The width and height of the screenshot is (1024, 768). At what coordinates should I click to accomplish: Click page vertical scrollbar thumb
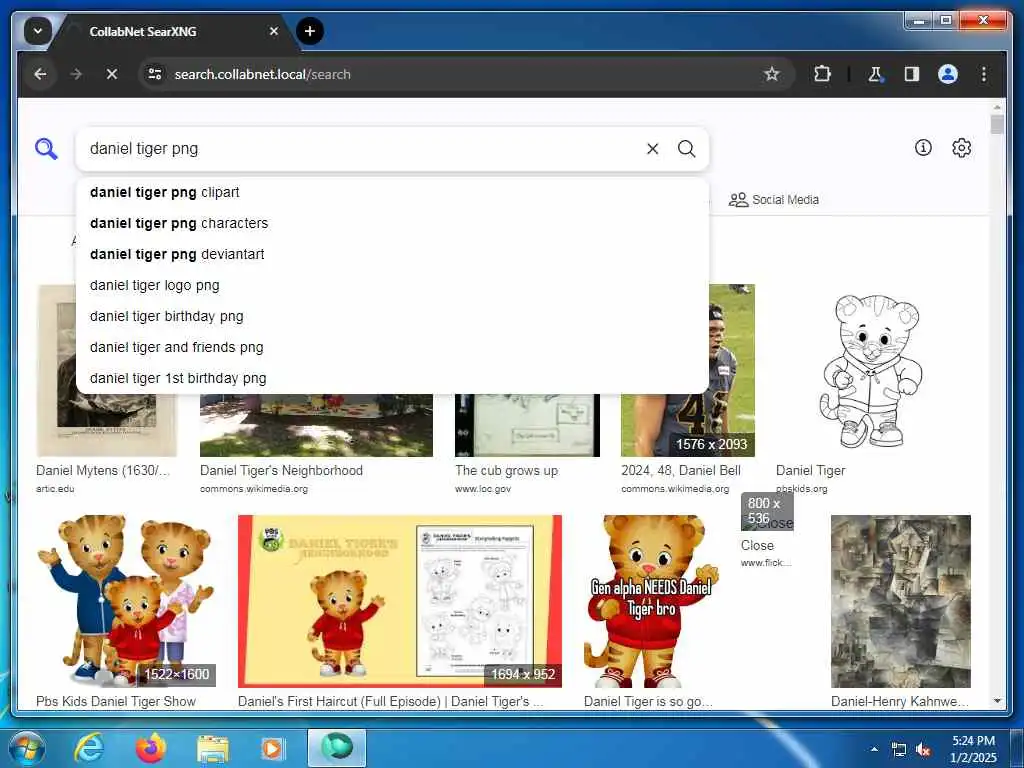click(997, 124)
